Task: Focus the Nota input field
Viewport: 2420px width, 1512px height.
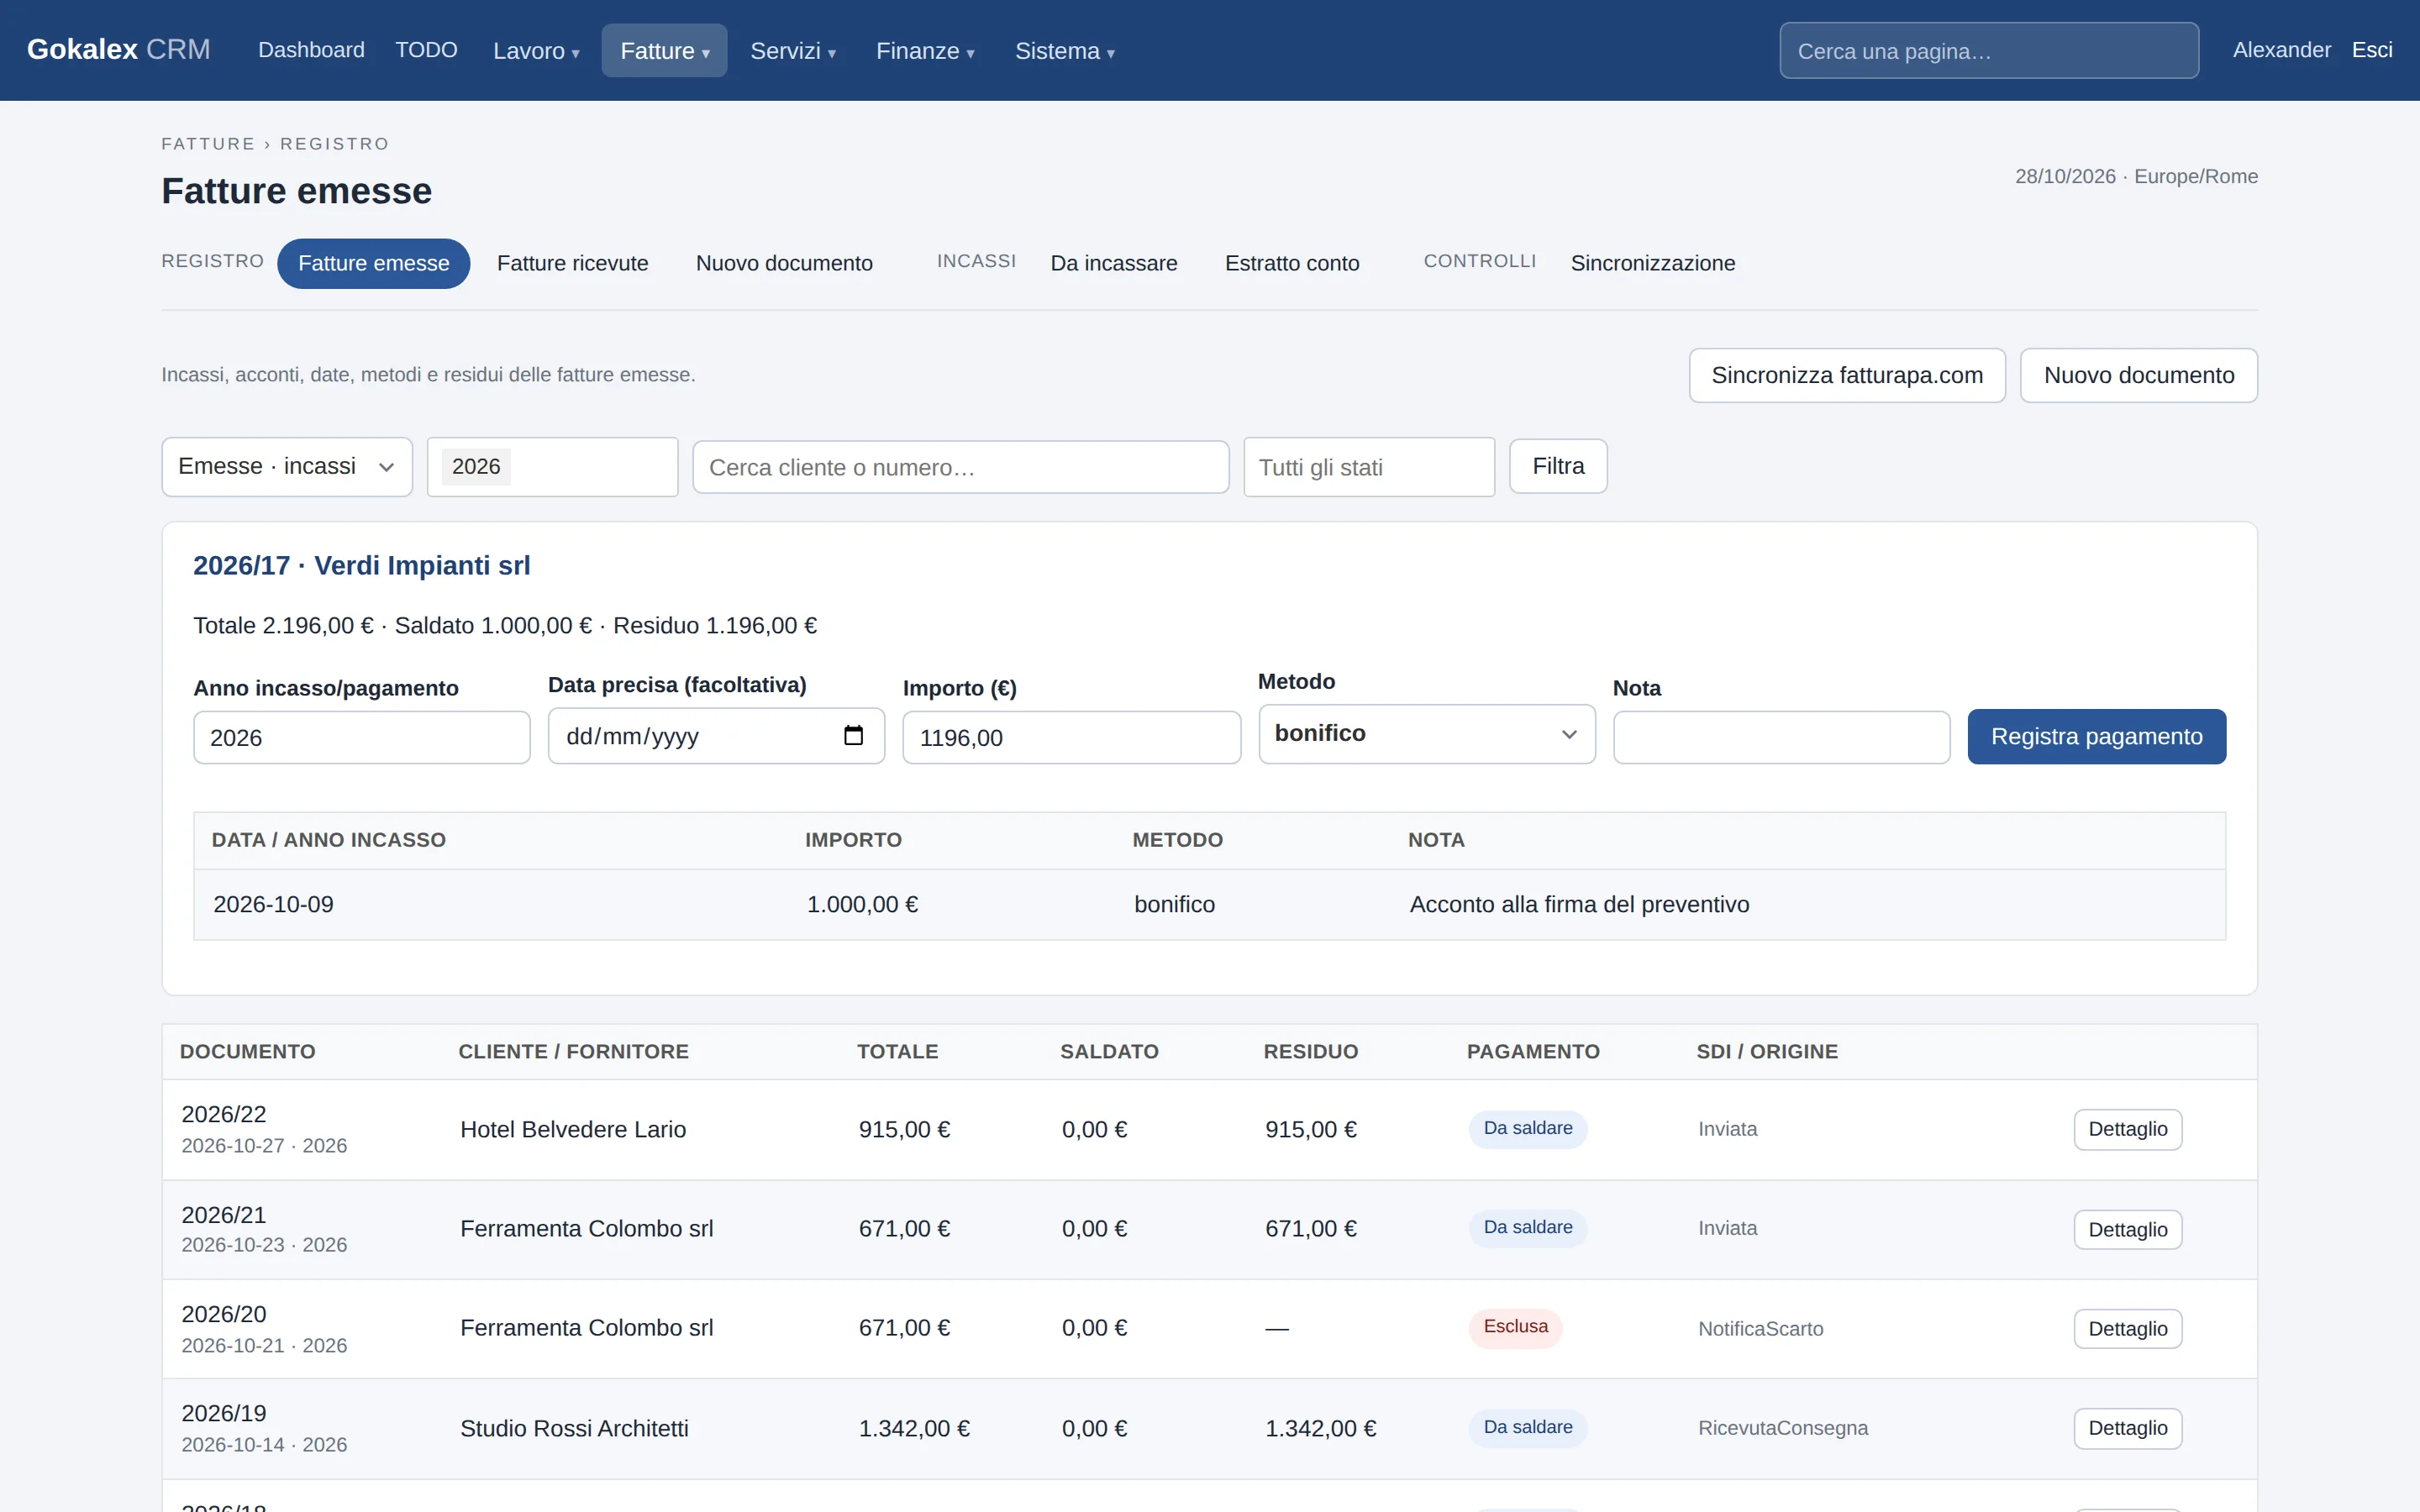Action: [x=1781, y=738]
